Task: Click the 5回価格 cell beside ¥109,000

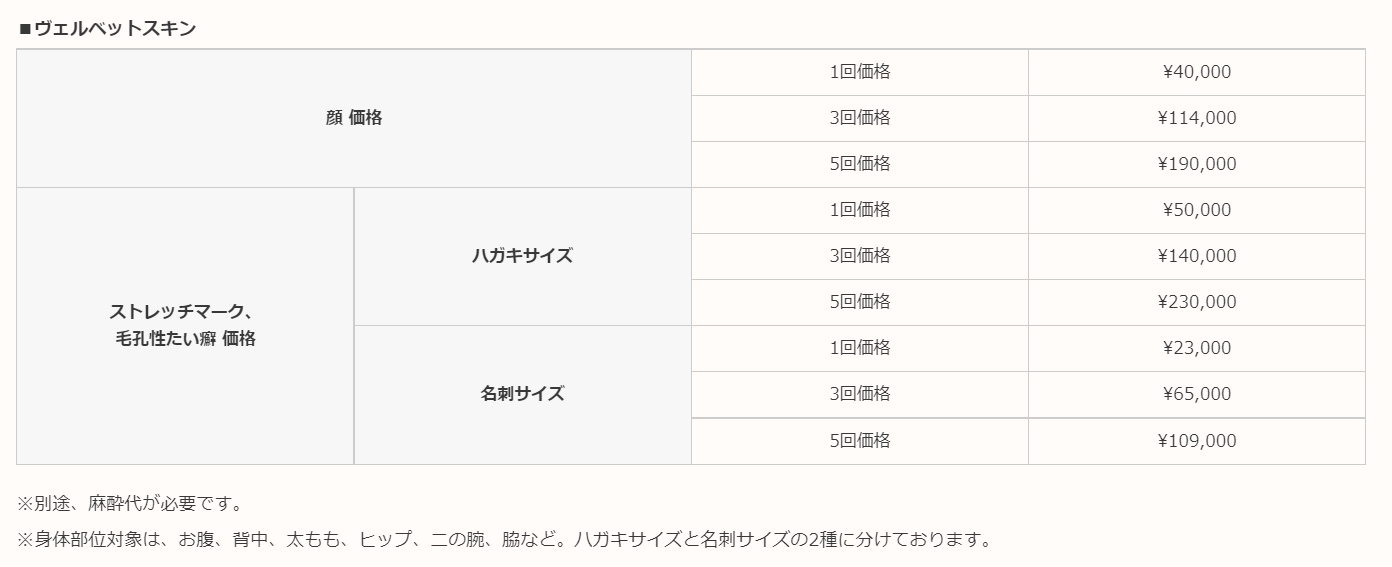Action: point(860,441)
